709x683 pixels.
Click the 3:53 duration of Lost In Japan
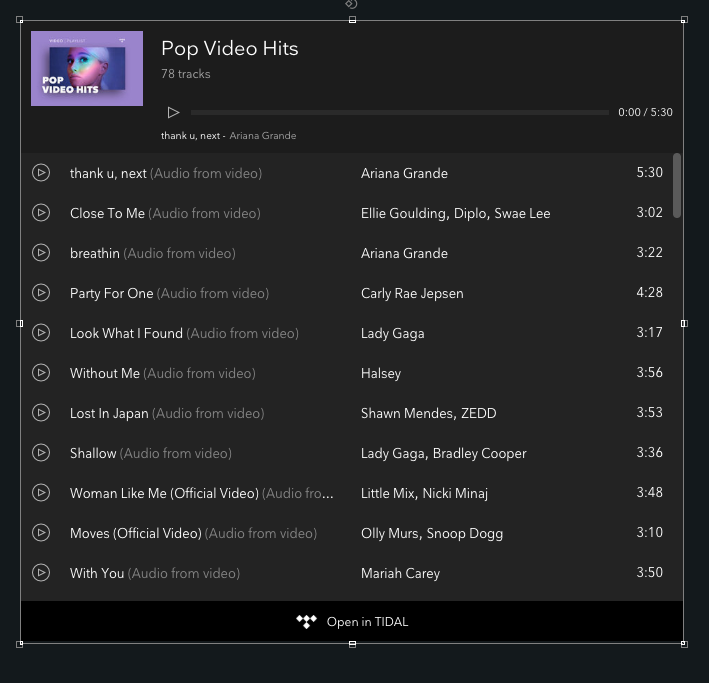tap(649, 412)
